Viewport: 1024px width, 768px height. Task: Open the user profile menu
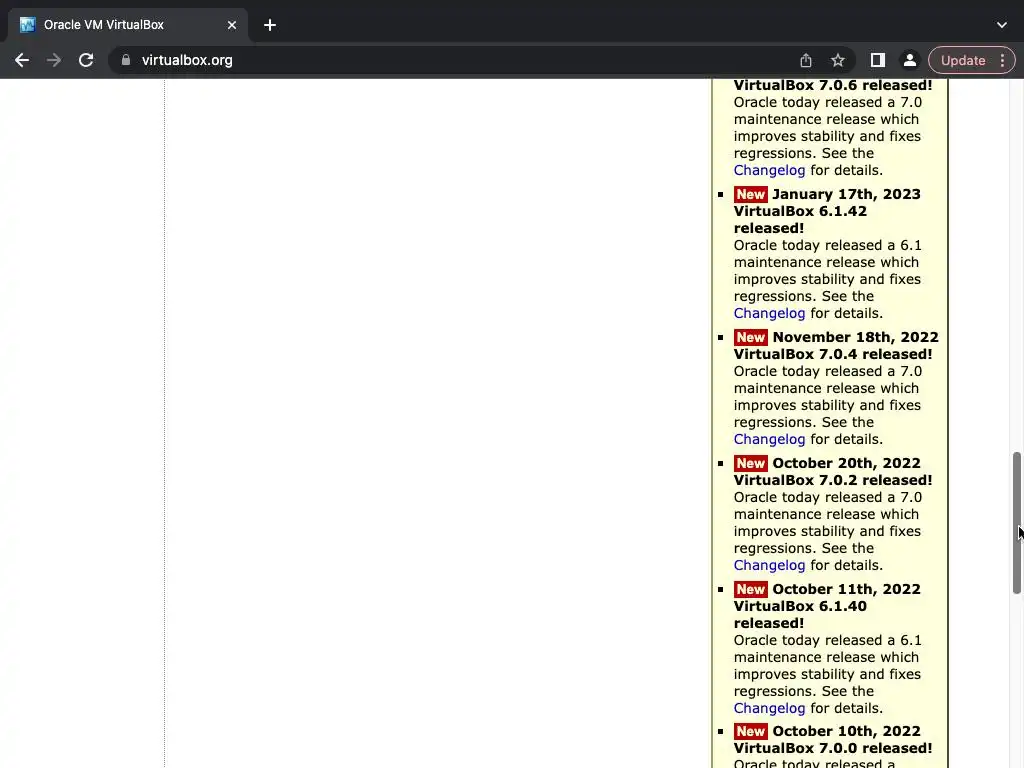pyautogui.click(x=910, y=60)
